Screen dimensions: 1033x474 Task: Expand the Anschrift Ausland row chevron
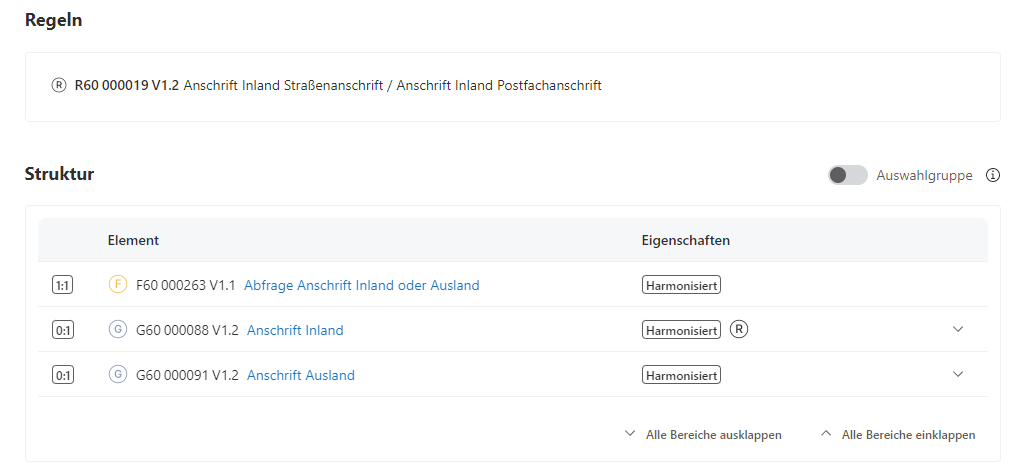[958, 374]
